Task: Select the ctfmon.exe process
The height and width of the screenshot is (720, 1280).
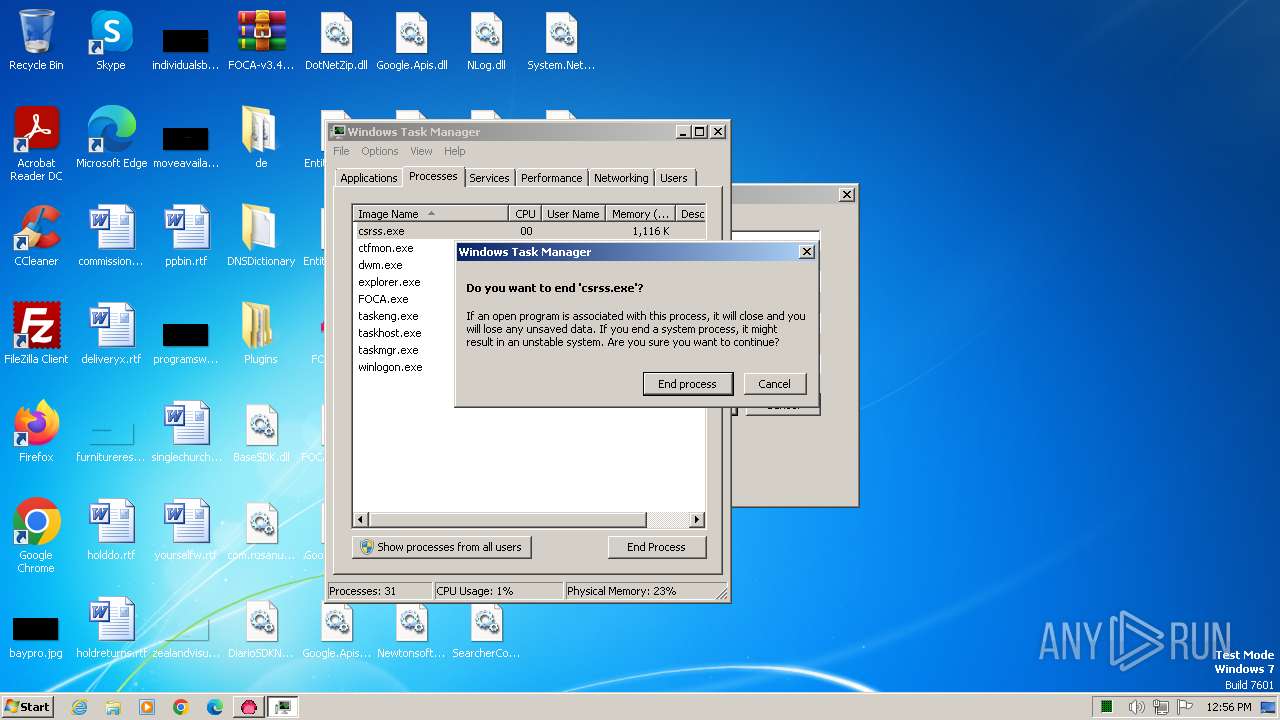Action: click(386, 248)
